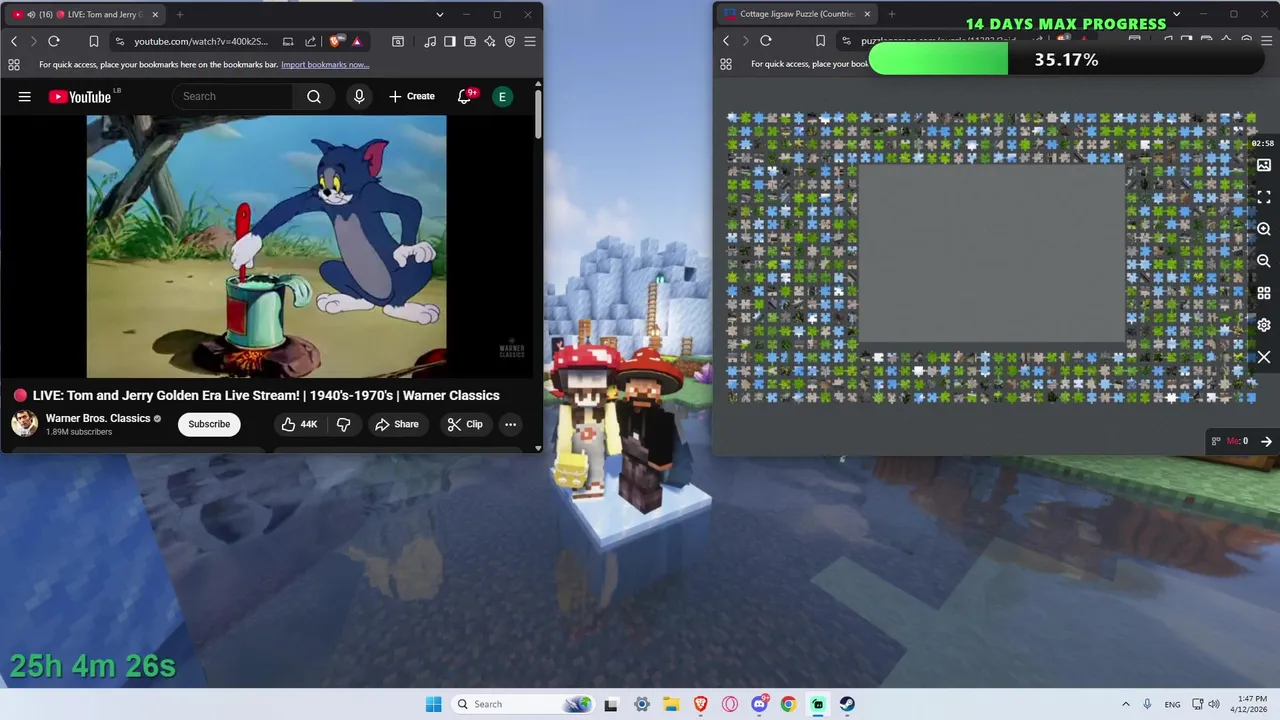The height and width of the screenshot is (720, 1280).
Task: Open the account avatar labeled E
Action: pyautogui.click(x=502, y=96)
